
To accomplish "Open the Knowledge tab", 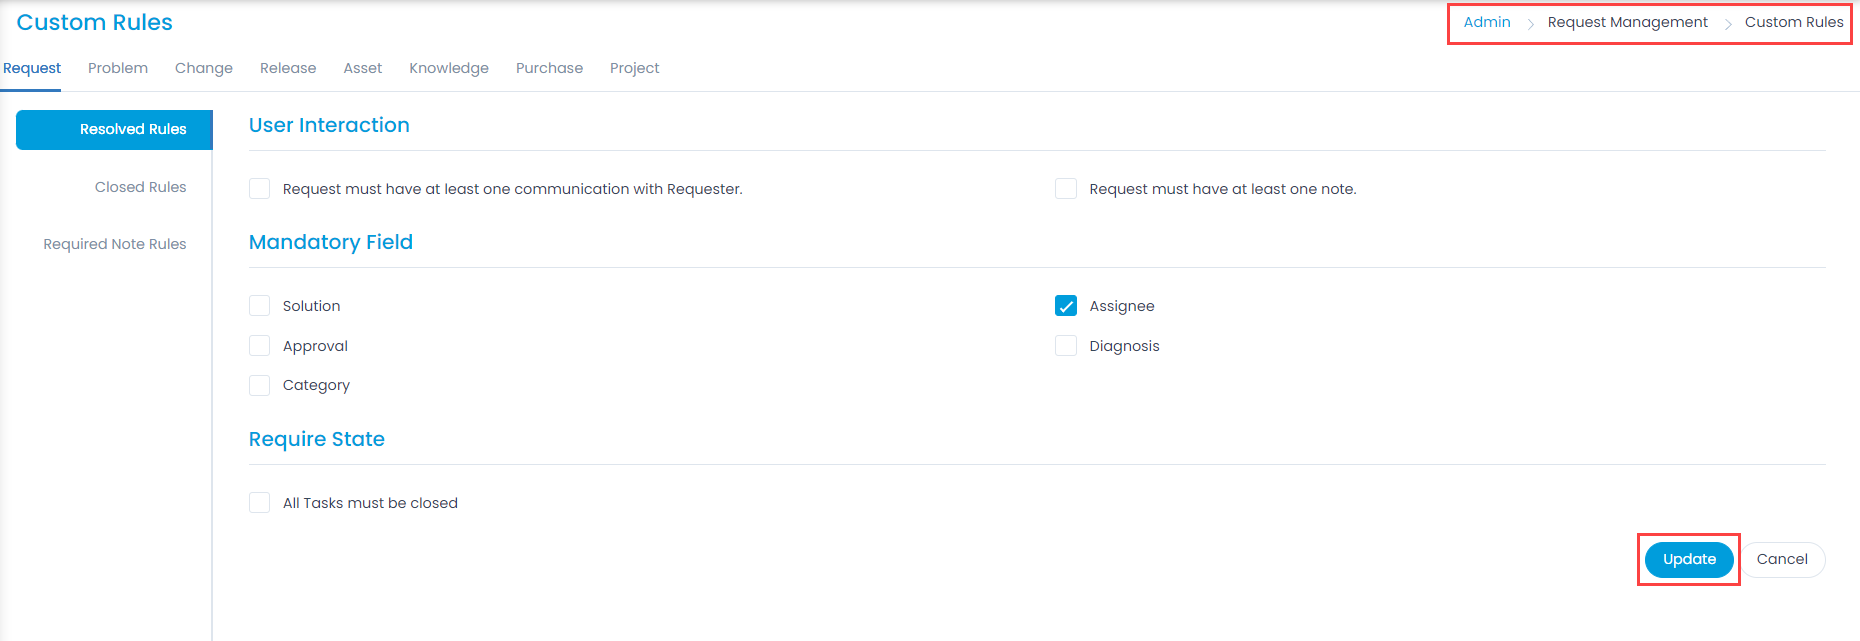I will [x=449, y=68].
